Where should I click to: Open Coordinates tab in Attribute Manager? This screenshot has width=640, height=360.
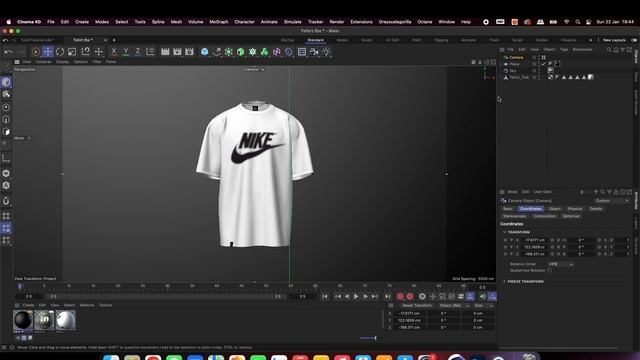tap(531, 209)
